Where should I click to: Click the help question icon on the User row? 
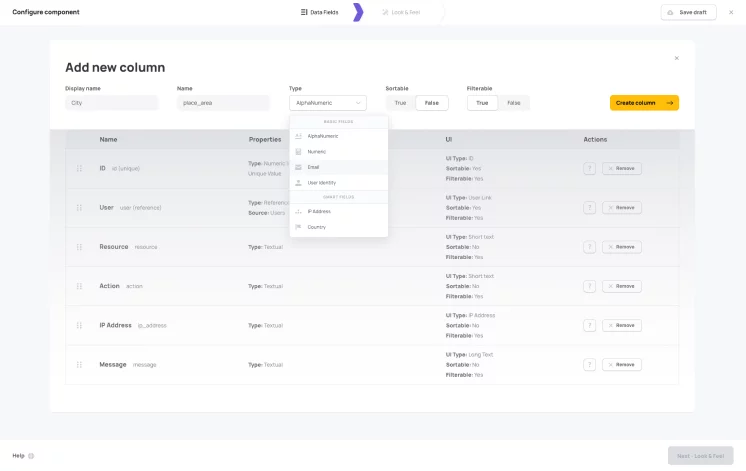(589, 208)
